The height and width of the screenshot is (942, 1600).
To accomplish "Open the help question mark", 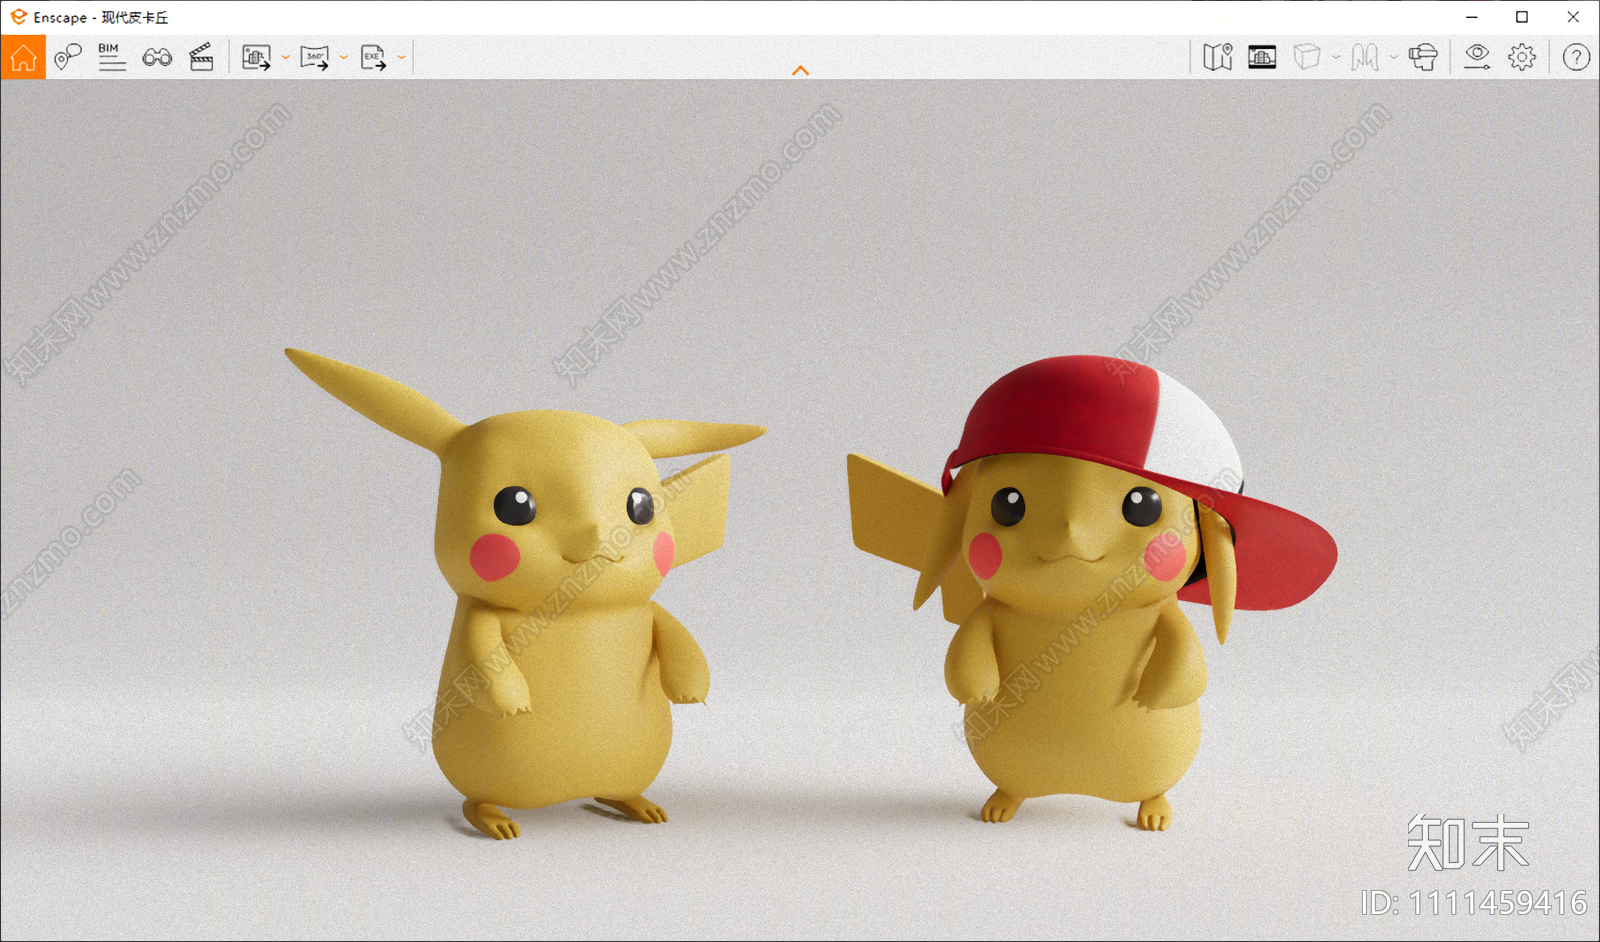I will click(1576, 57).
